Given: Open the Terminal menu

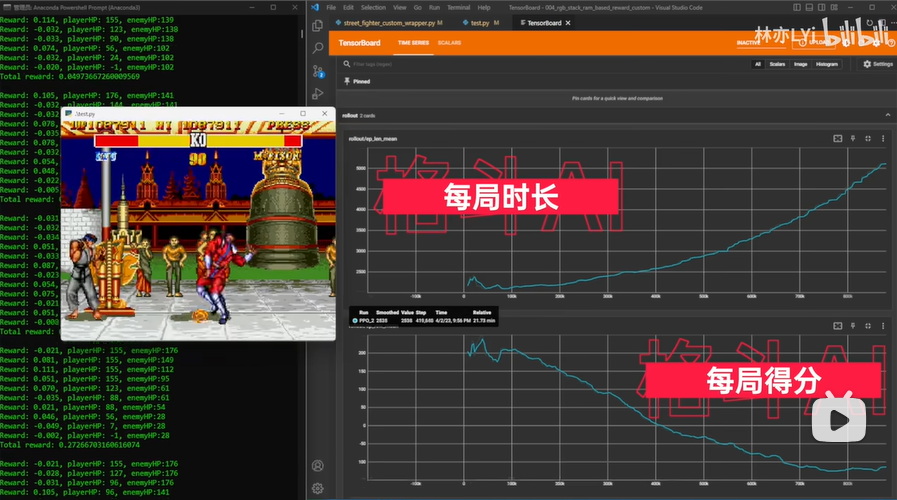Looking at the screenshot, I should (458, 7).
